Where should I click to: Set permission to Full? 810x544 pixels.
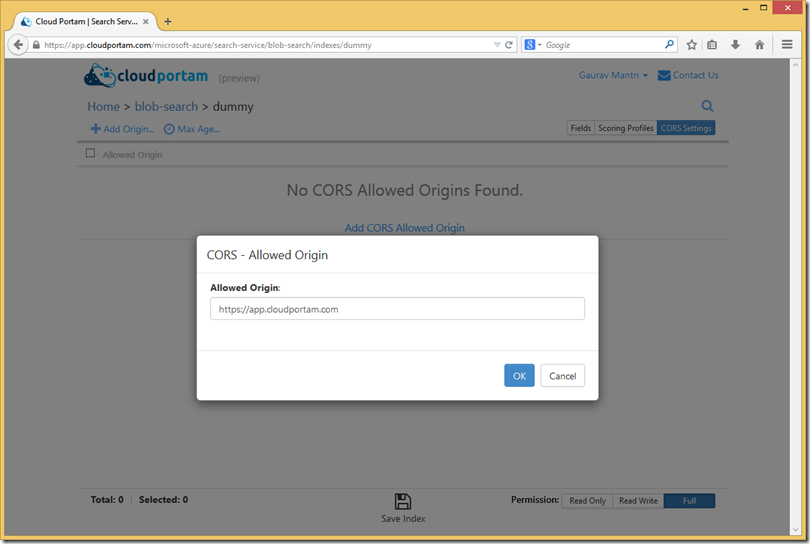(690, 501)
